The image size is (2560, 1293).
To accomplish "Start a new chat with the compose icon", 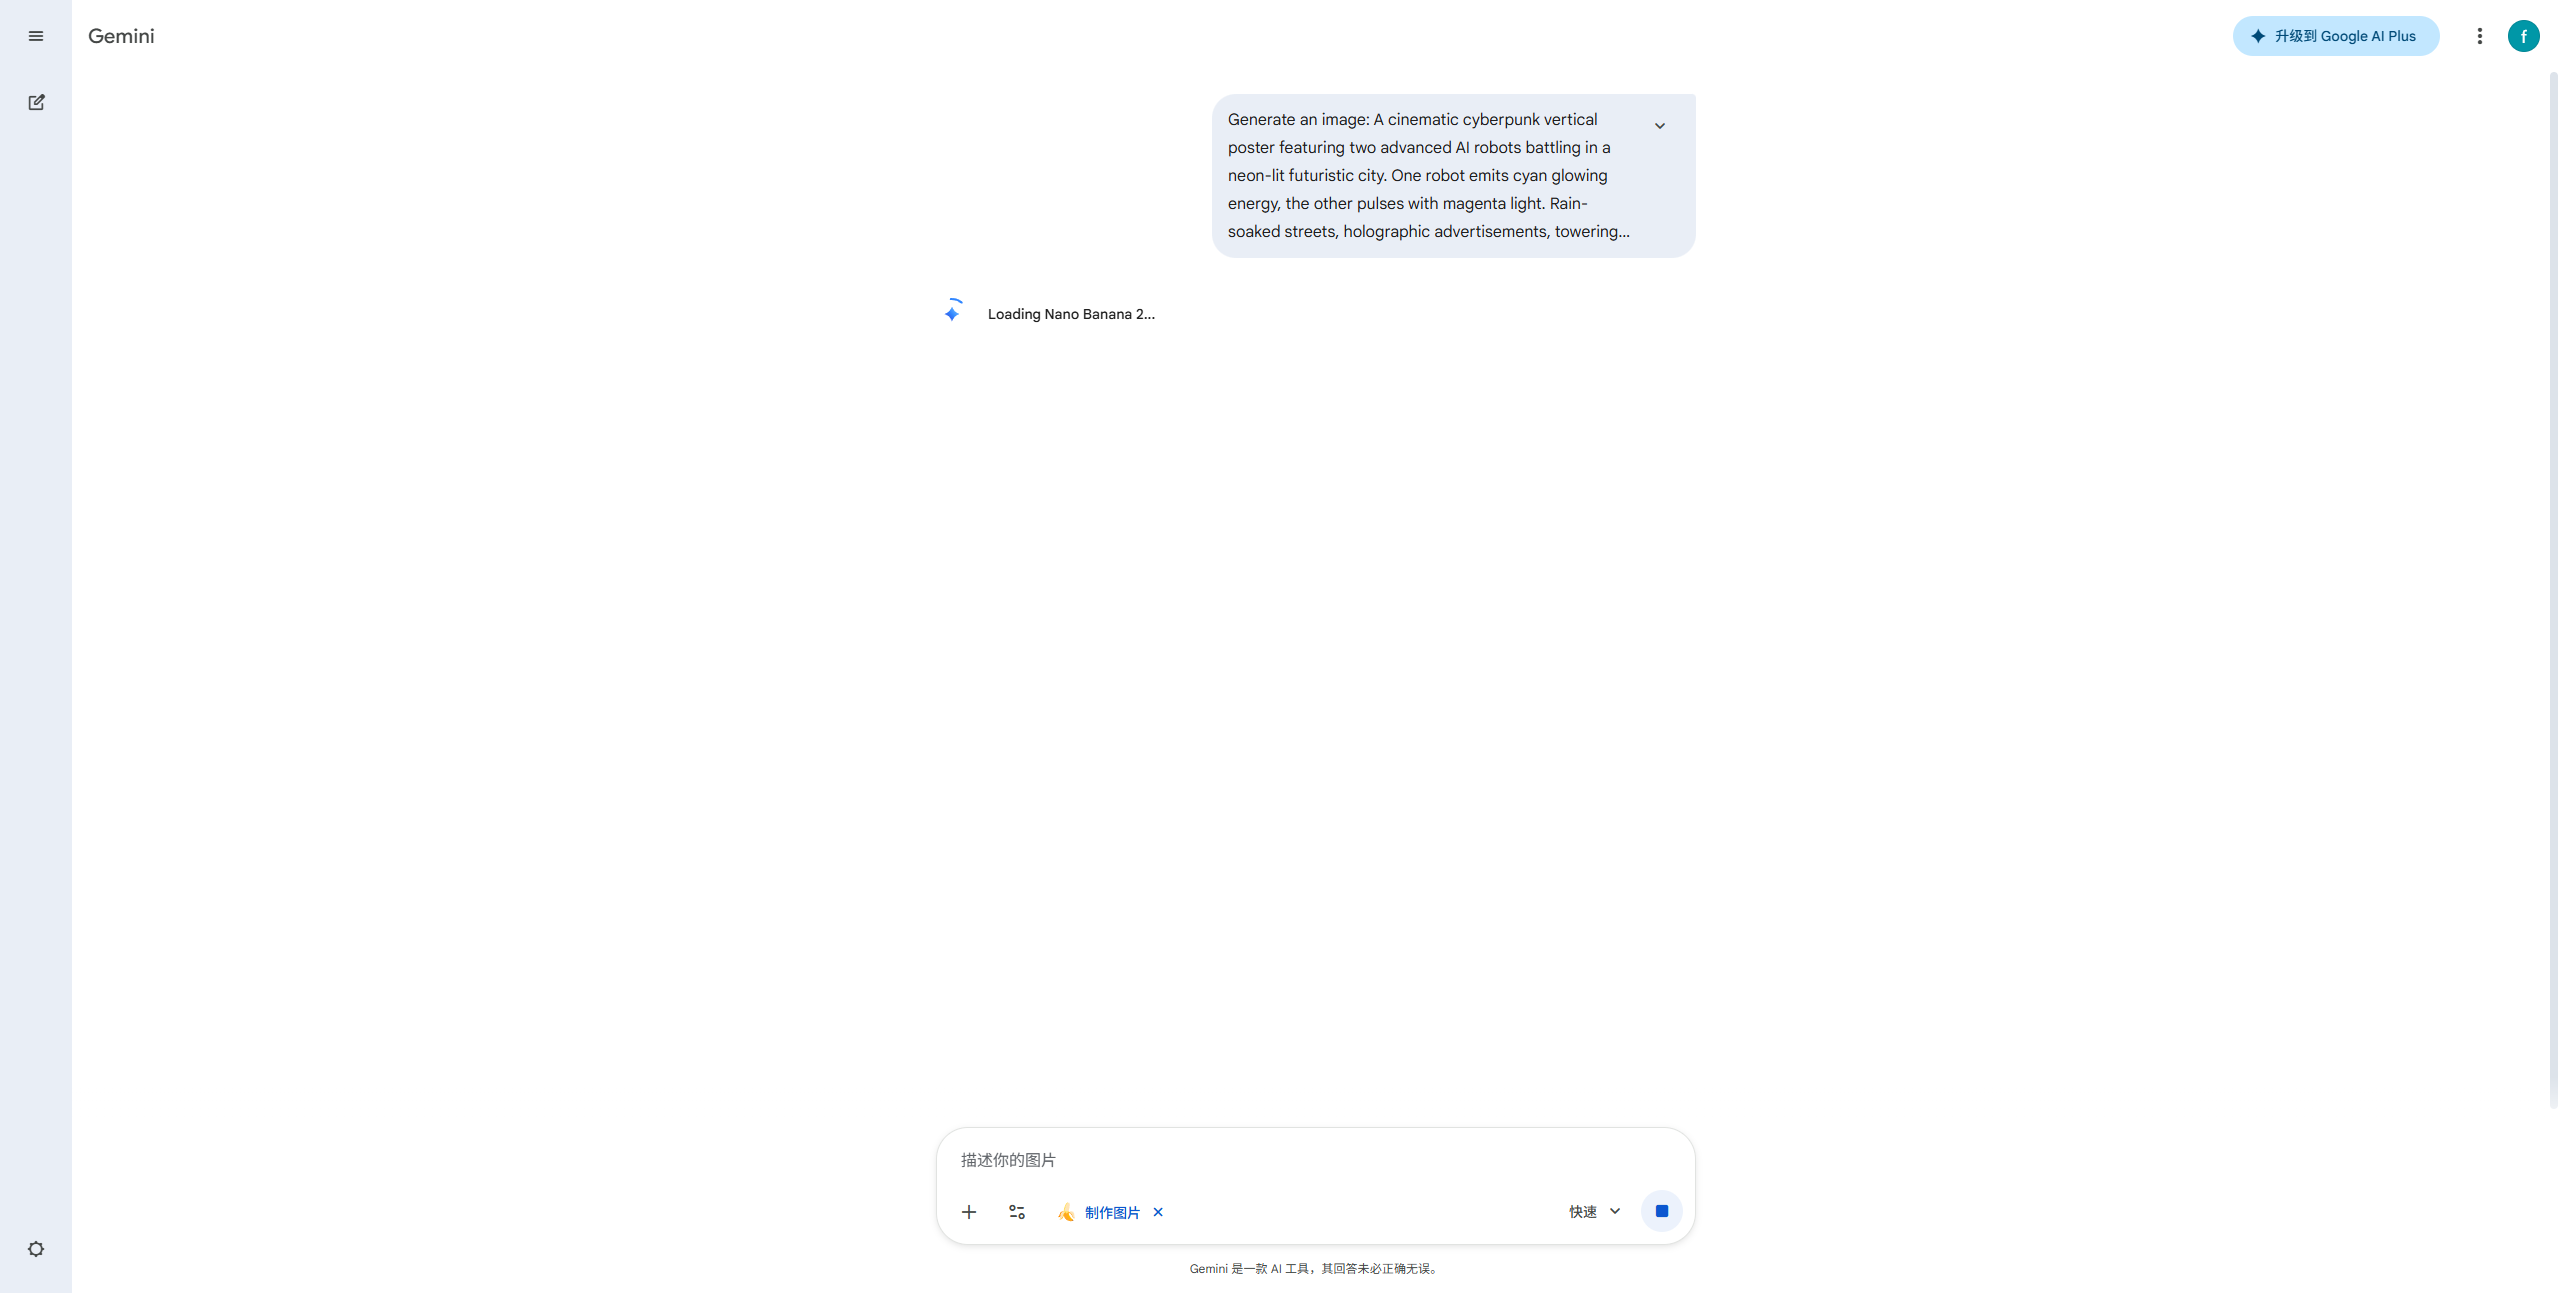I will click(x=36, y=102).
